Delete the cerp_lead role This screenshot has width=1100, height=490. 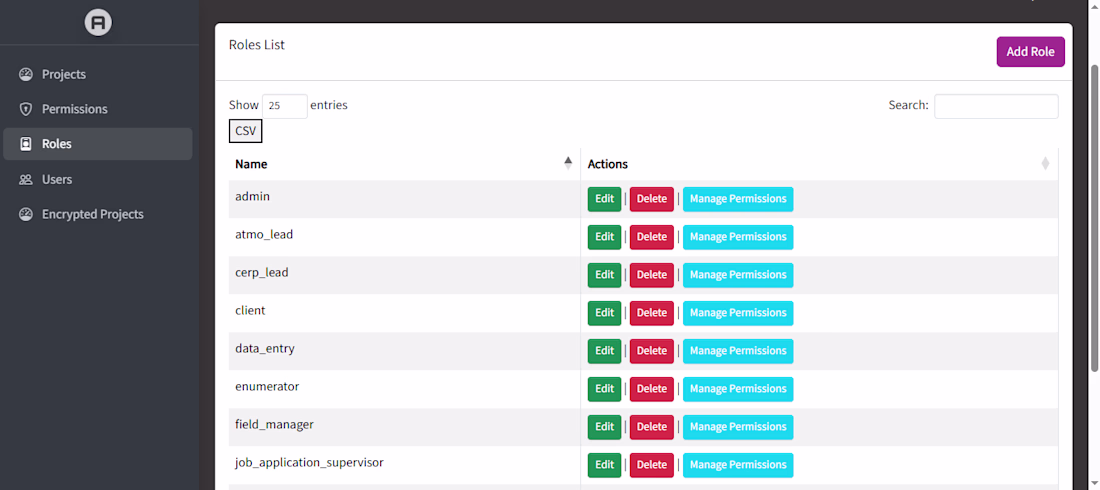(x=652, y=274)
